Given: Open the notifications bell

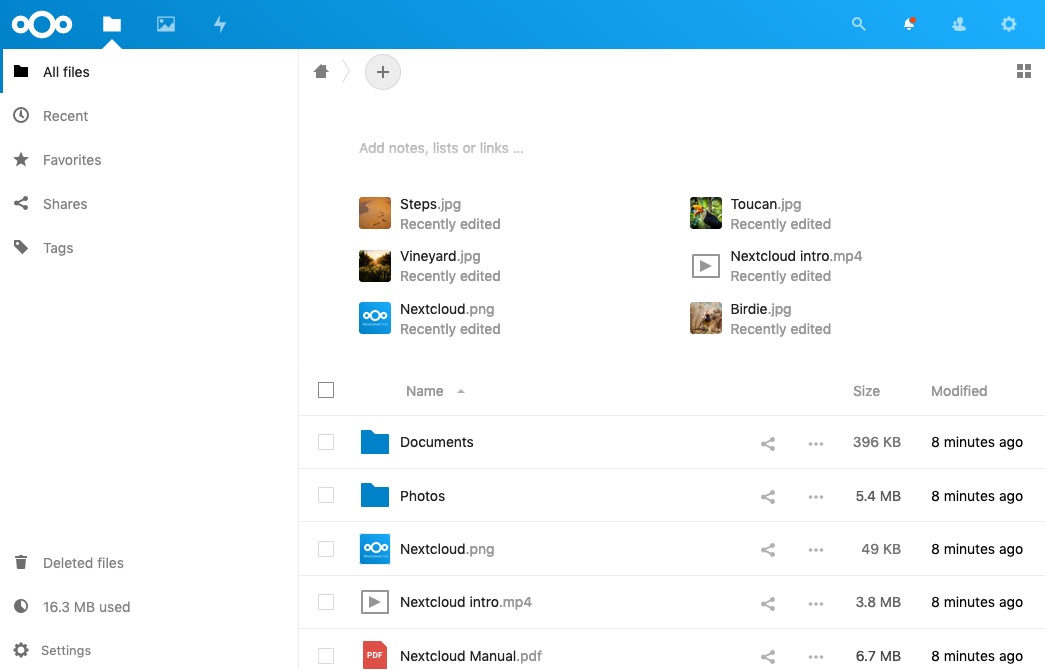Looking at the screenshot, I should click(908, 24).
